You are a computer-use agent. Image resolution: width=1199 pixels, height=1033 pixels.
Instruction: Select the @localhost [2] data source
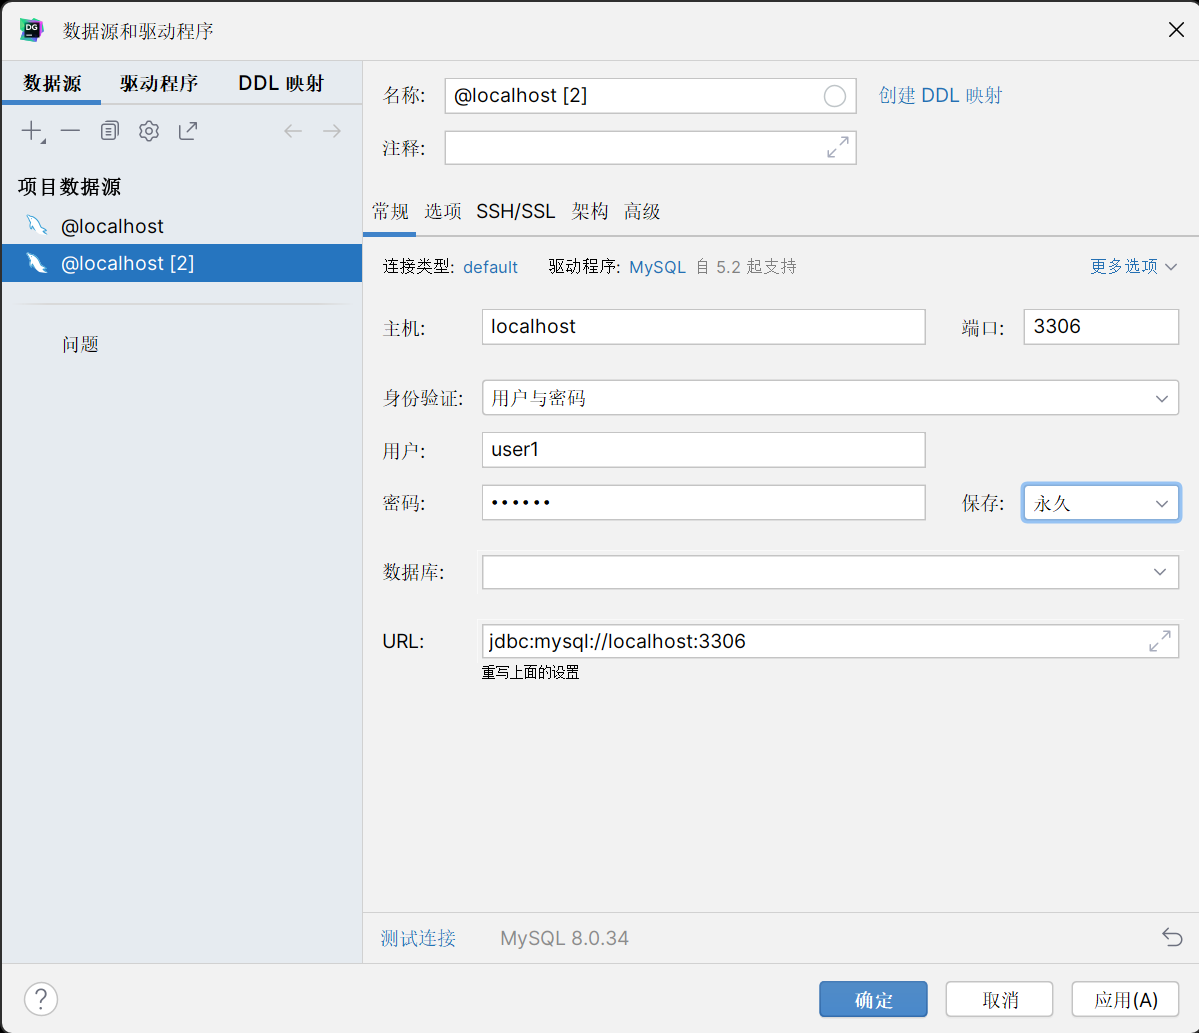pos(182,263)
